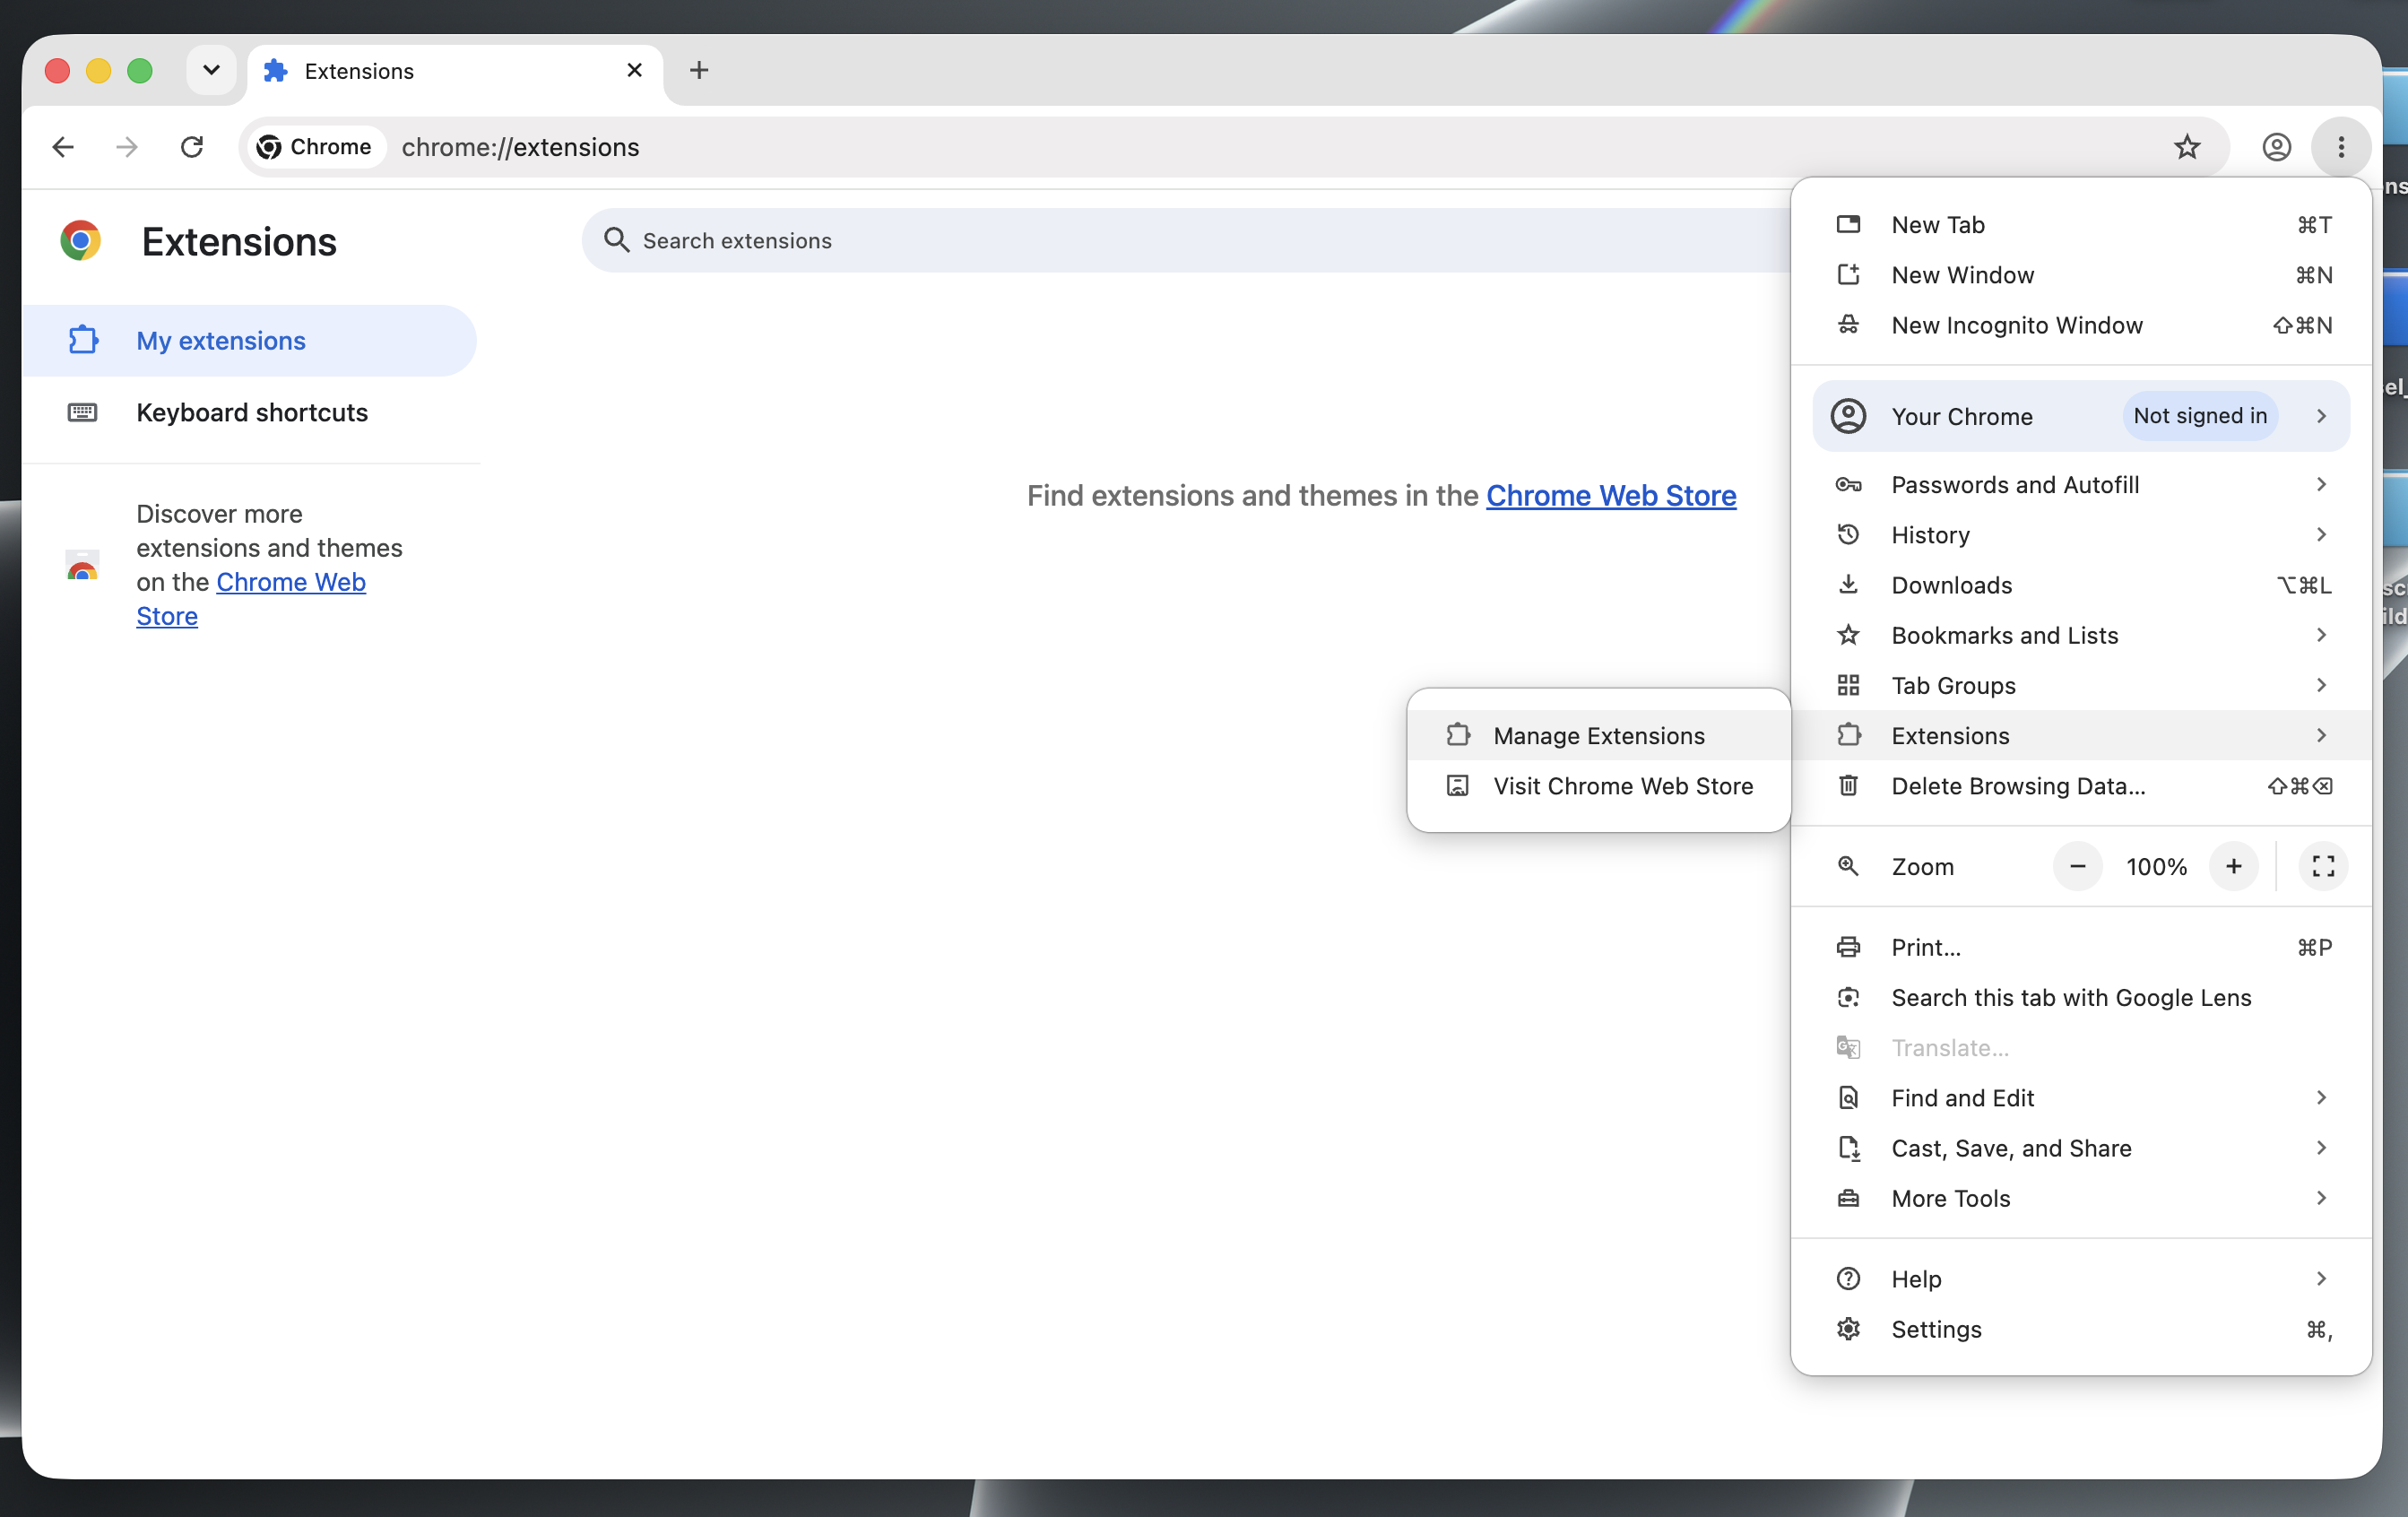This screenshot has width=2408, height=1517.
Task: Expand Passwords and Autofill submenu
Action: (x=2080, y=484)
